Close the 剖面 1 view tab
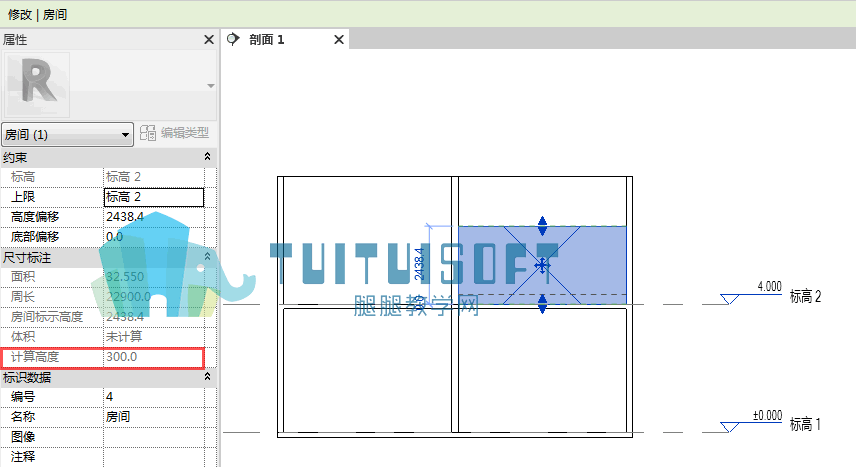Viewport: 856px width, 467px height. tap(338, 40)
